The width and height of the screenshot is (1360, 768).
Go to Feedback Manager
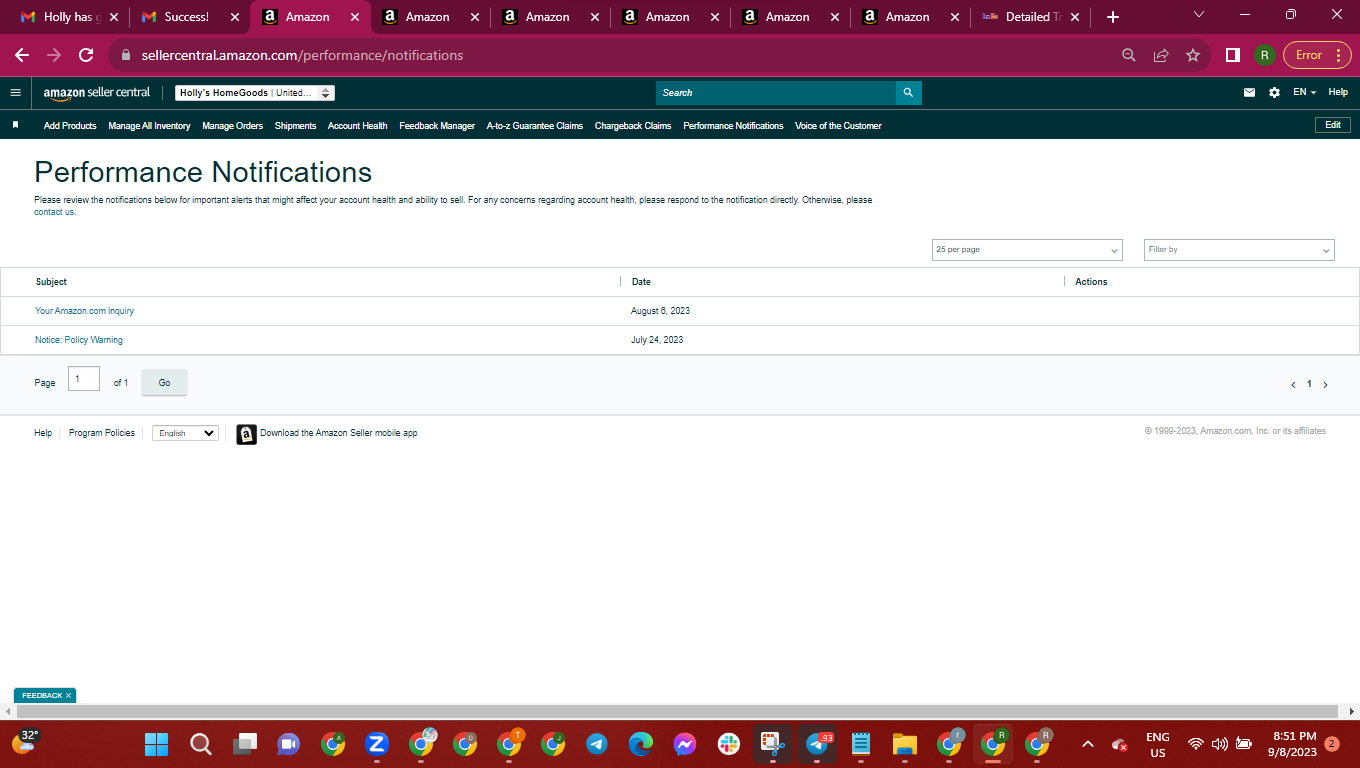tap(437, 126)
